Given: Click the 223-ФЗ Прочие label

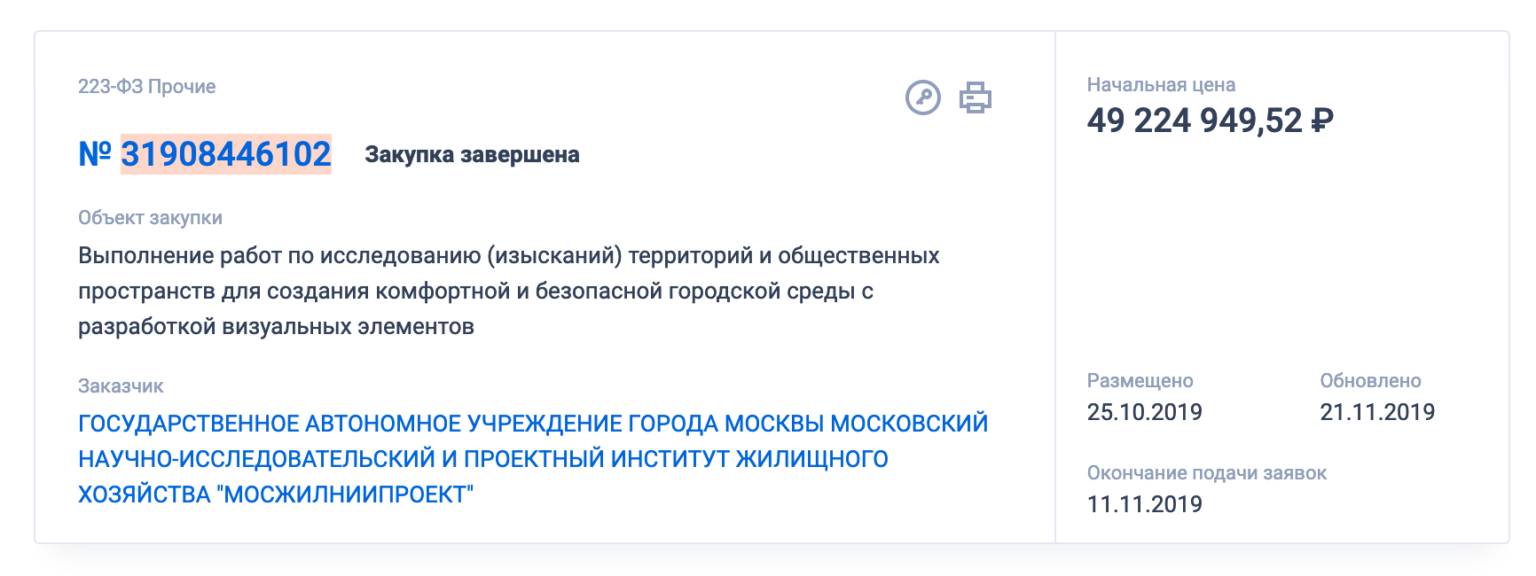Looking at the screenshot, I should pyautogui.click(x=147, y=87).
